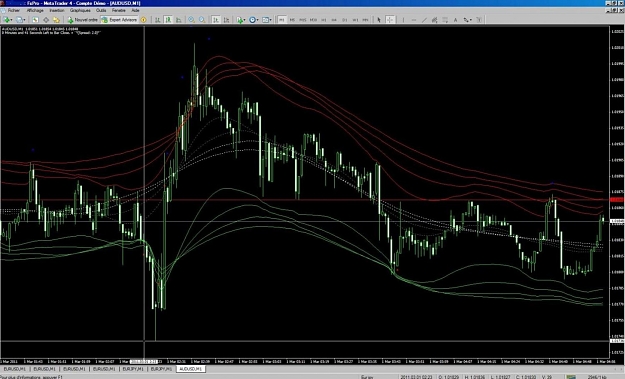
Task: Select the W1 timeframe button
Action: 355,20
